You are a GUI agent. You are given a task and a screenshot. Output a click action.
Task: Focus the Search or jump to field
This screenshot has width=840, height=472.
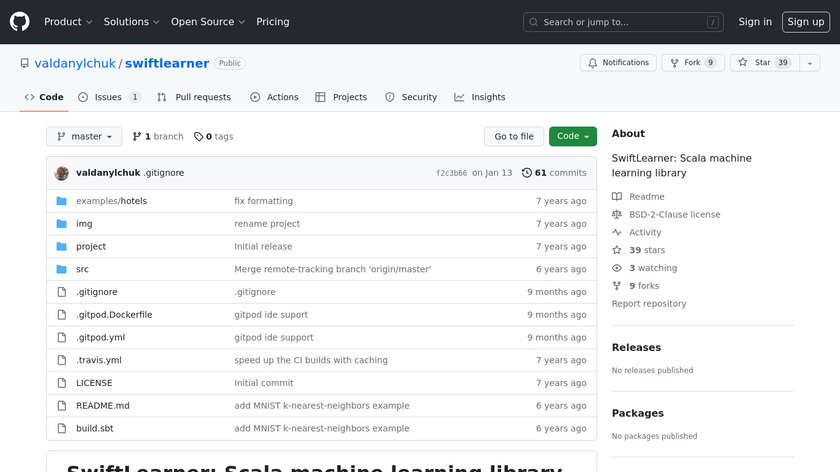[623, 22]
